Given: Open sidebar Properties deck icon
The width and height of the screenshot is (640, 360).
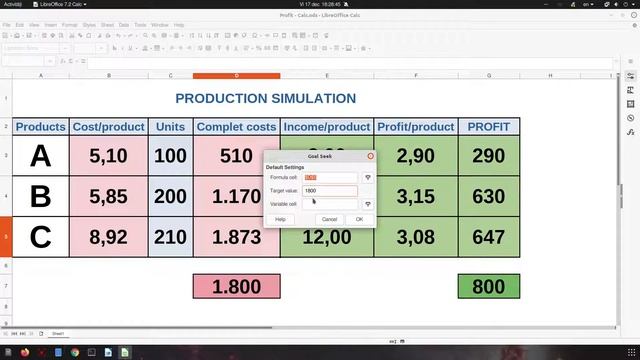Looking at the screenshot, I should click(x=631, y=76).
